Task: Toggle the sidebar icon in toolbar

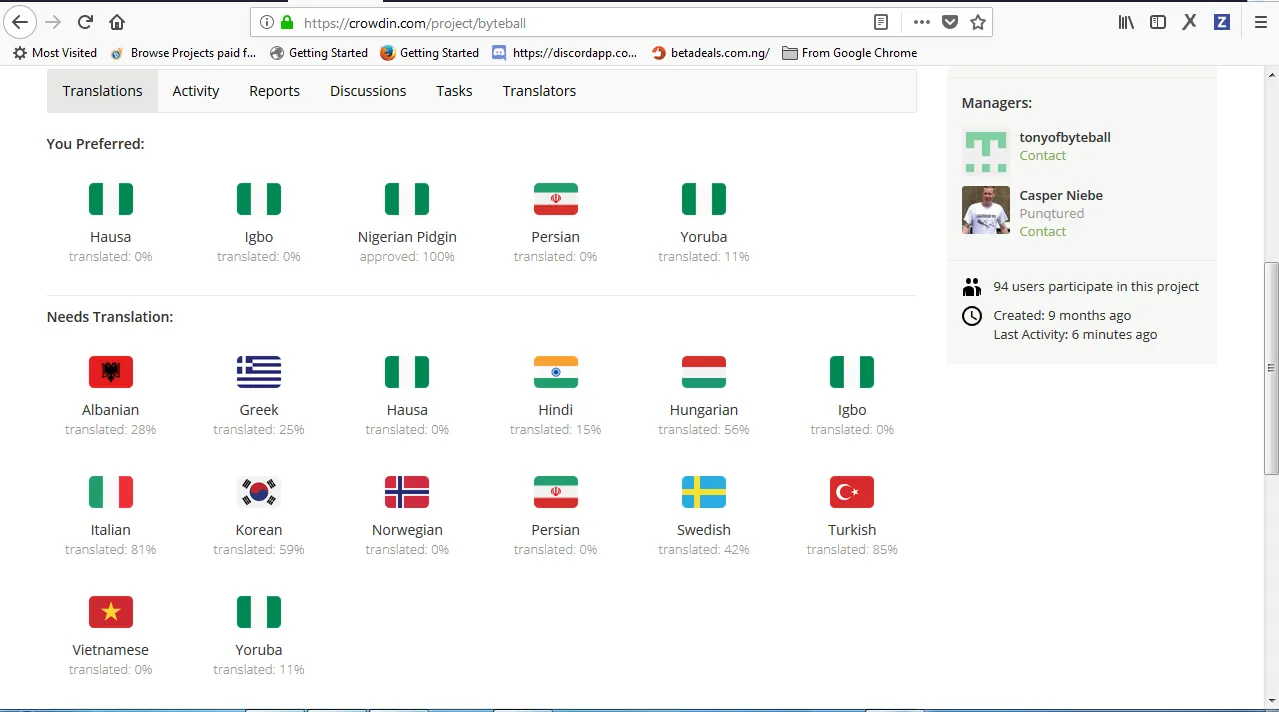Action: (1158, 22)
